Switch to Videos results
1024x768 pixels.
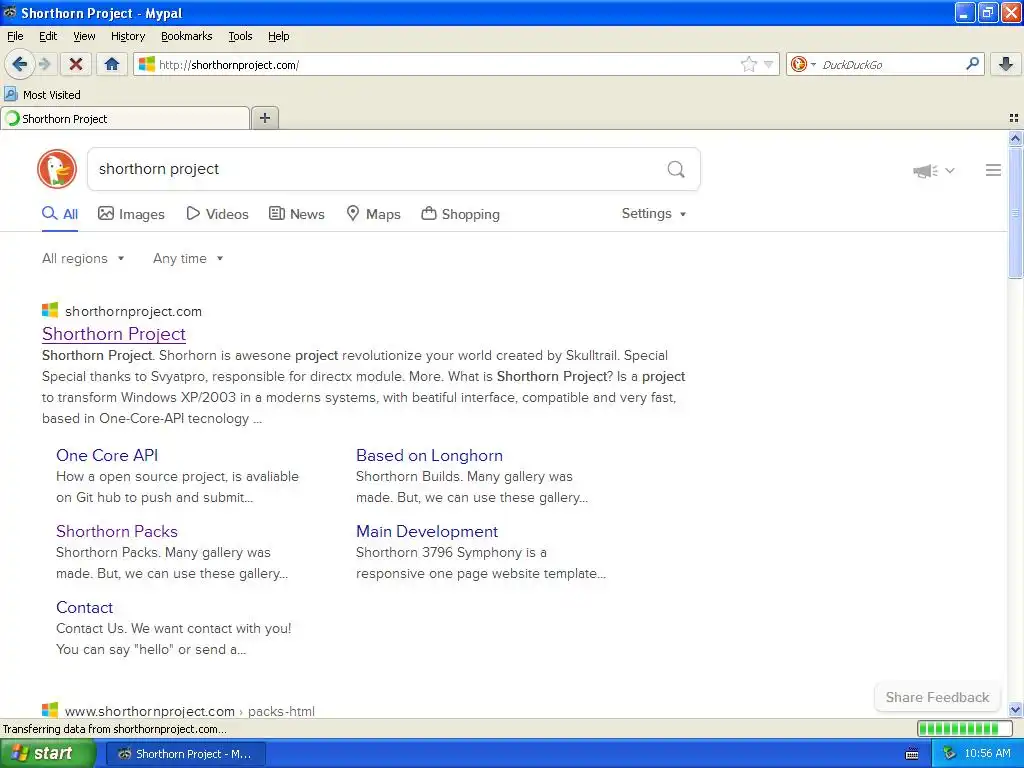click(217, 214)
